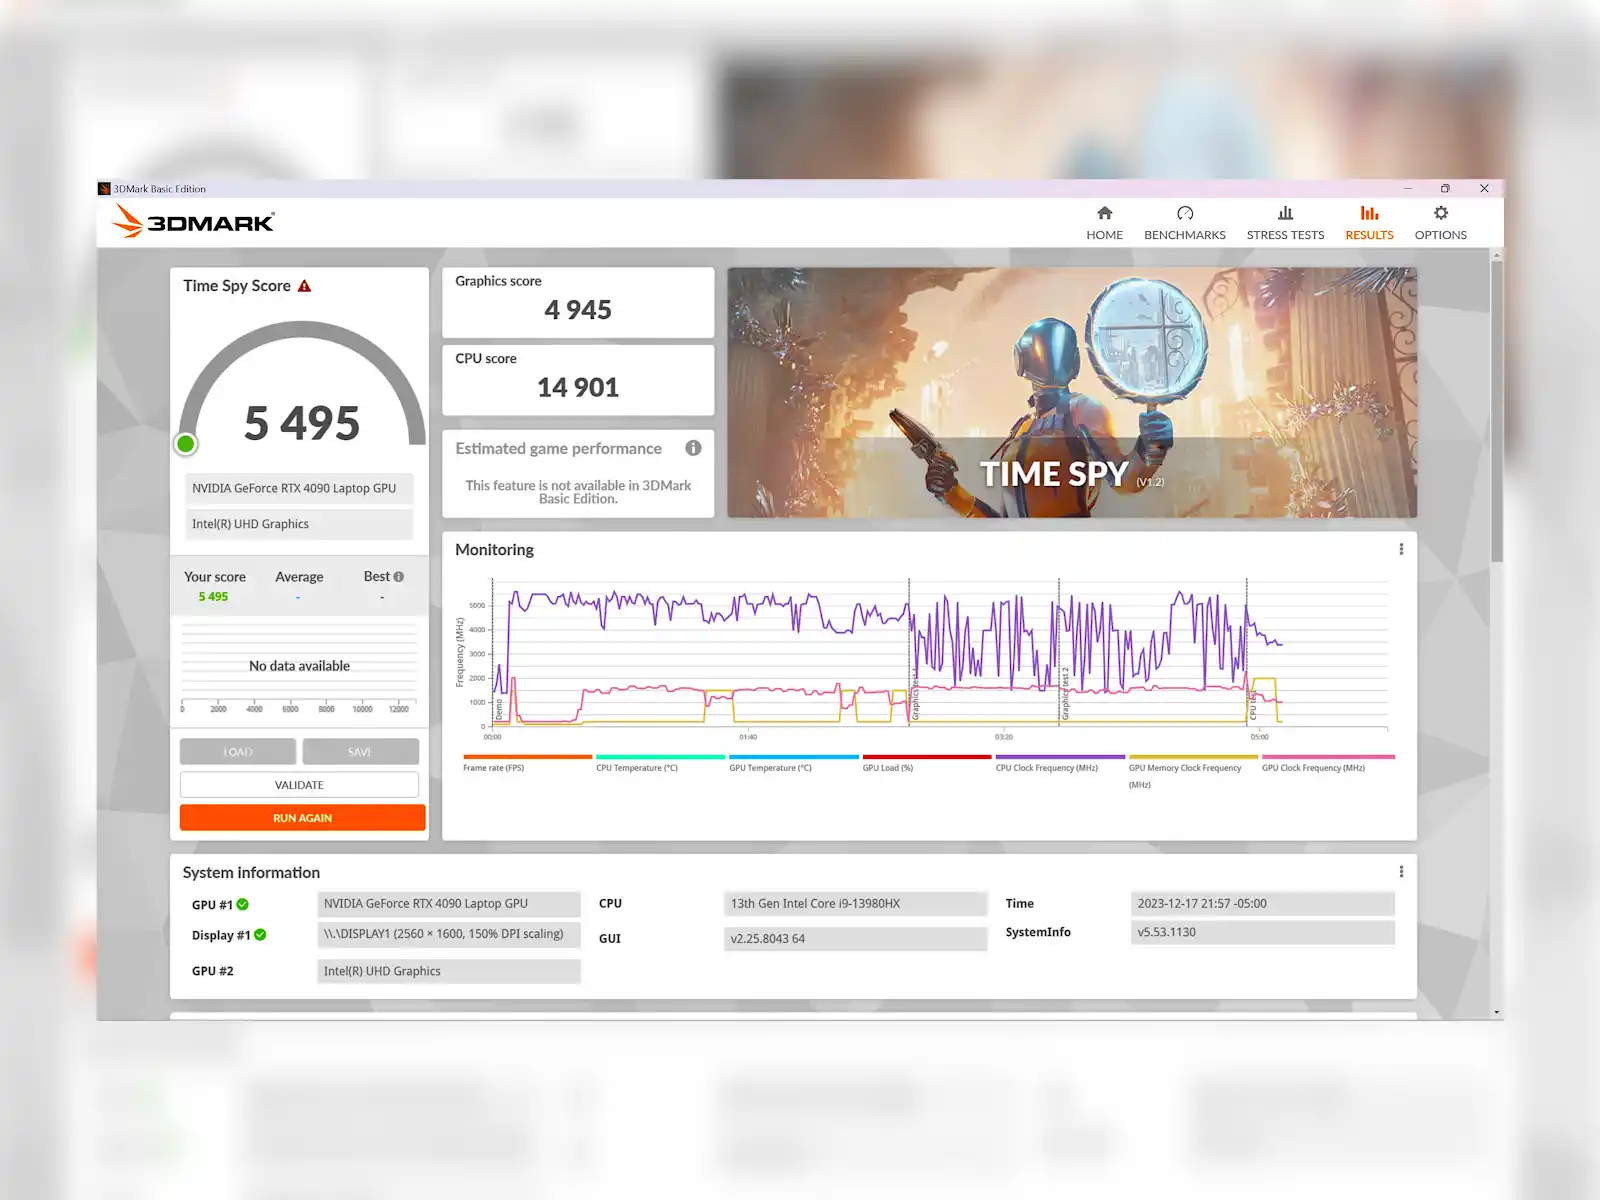This screenshot has height=1200, width=1600.
Task: Click the Load button
Action: pyautogui.click(x=238, y=752)
